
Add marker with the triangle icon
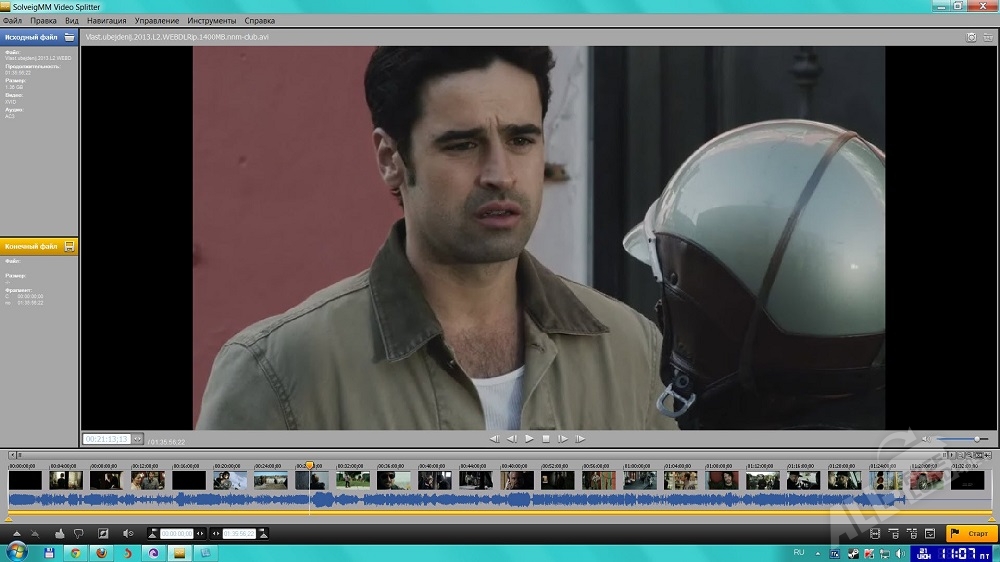coord(16,533)
